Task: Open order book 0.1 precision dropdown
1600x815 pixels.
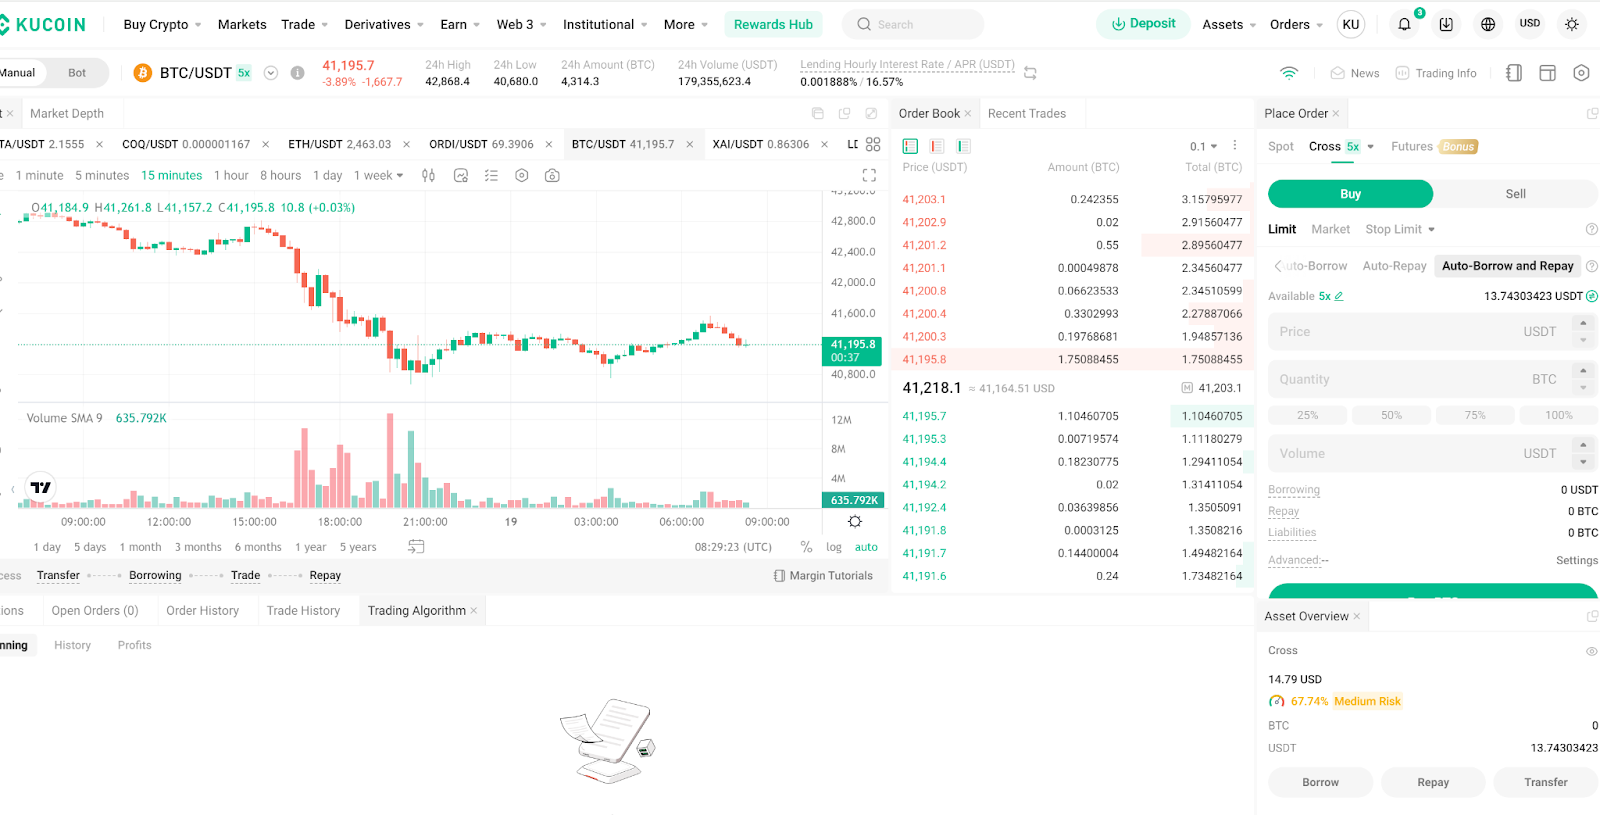Action: (1203, 147)
